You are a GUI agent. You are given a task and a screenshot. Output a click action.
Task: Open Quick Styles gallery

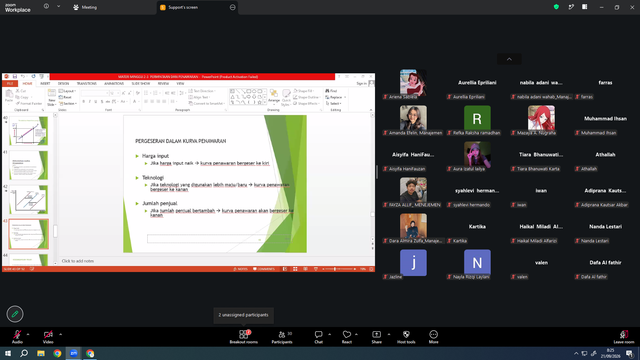pos(287,97)
